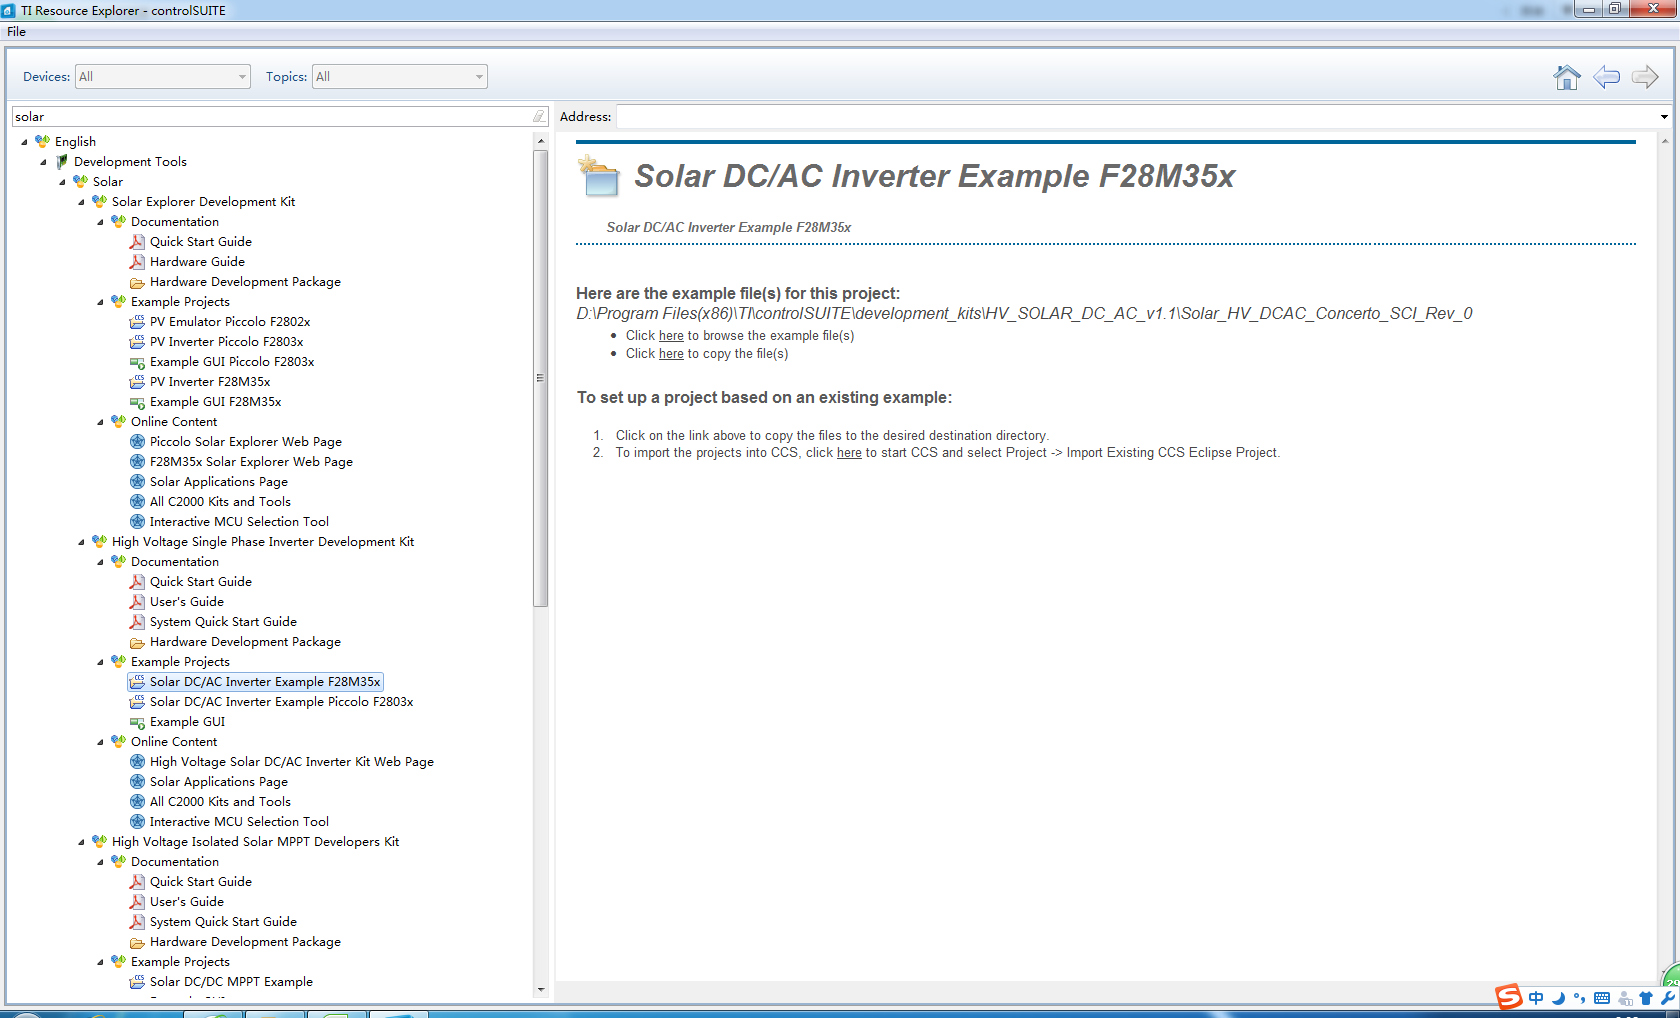Click the wrench settings icon on input toolbar
The height and width of the screenshot is (1018, 1680).
coord(1667,998)
